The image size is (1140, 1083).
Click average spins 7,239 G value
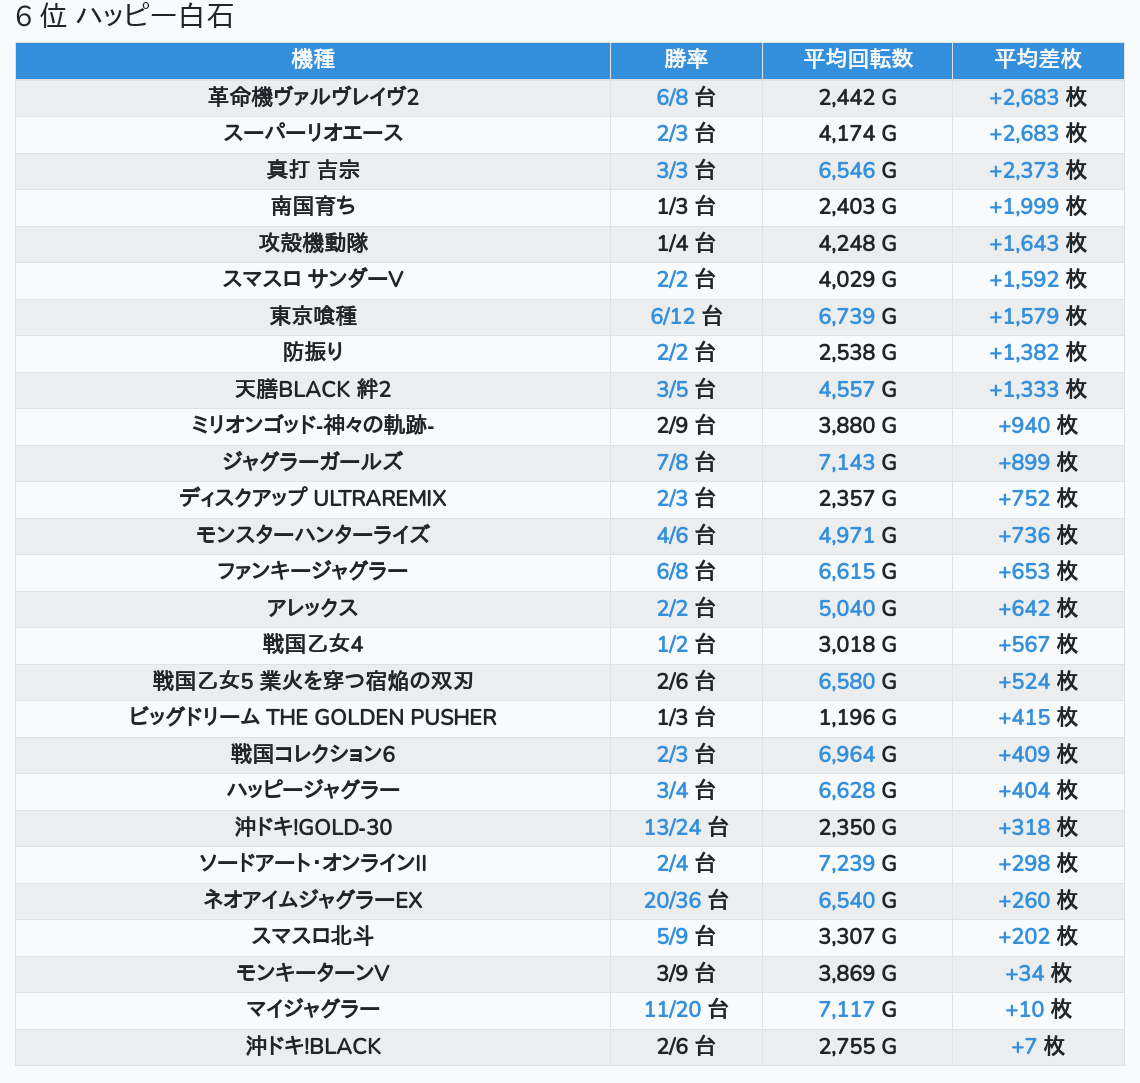(x=857, y=863)
